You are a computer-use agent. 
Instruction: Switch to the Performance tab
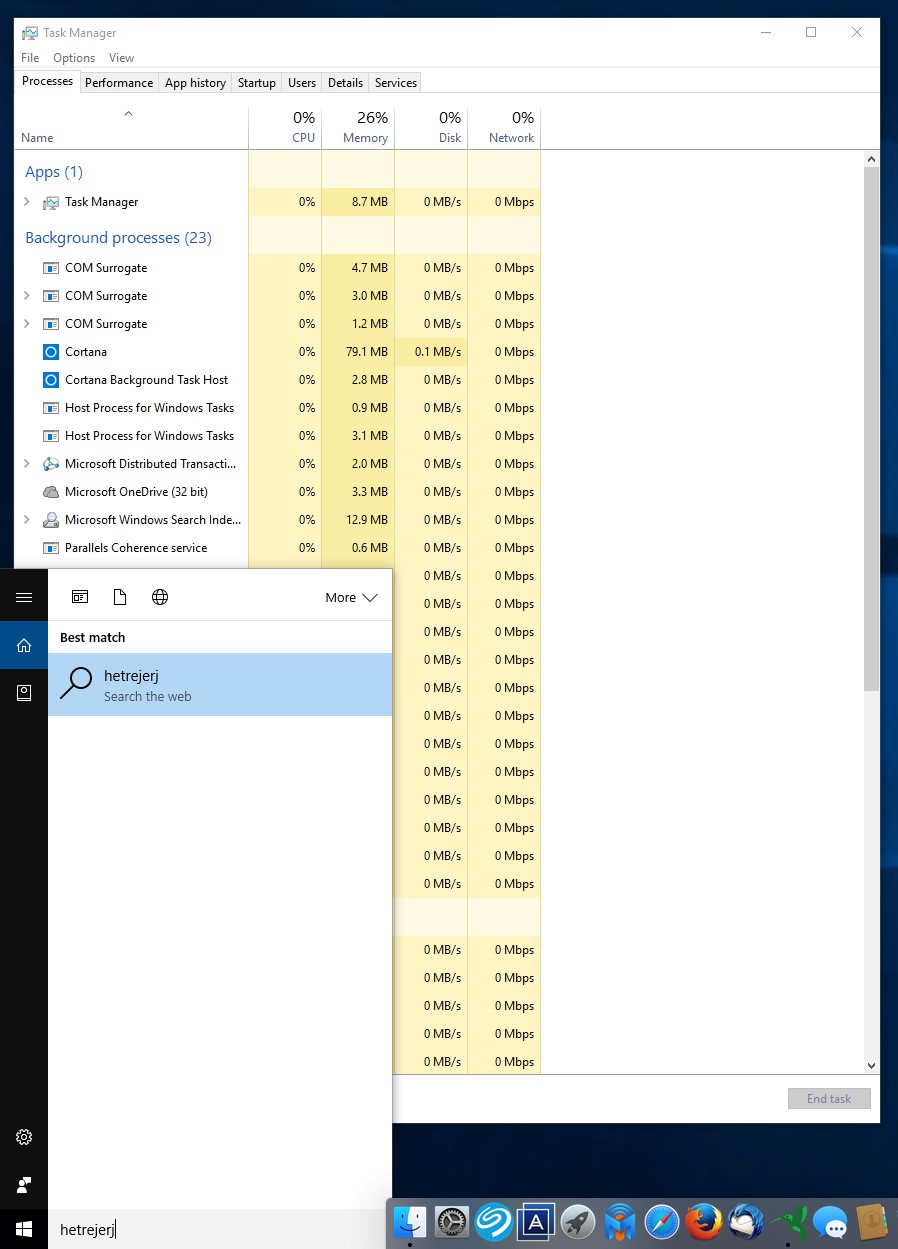coord(119,83)
